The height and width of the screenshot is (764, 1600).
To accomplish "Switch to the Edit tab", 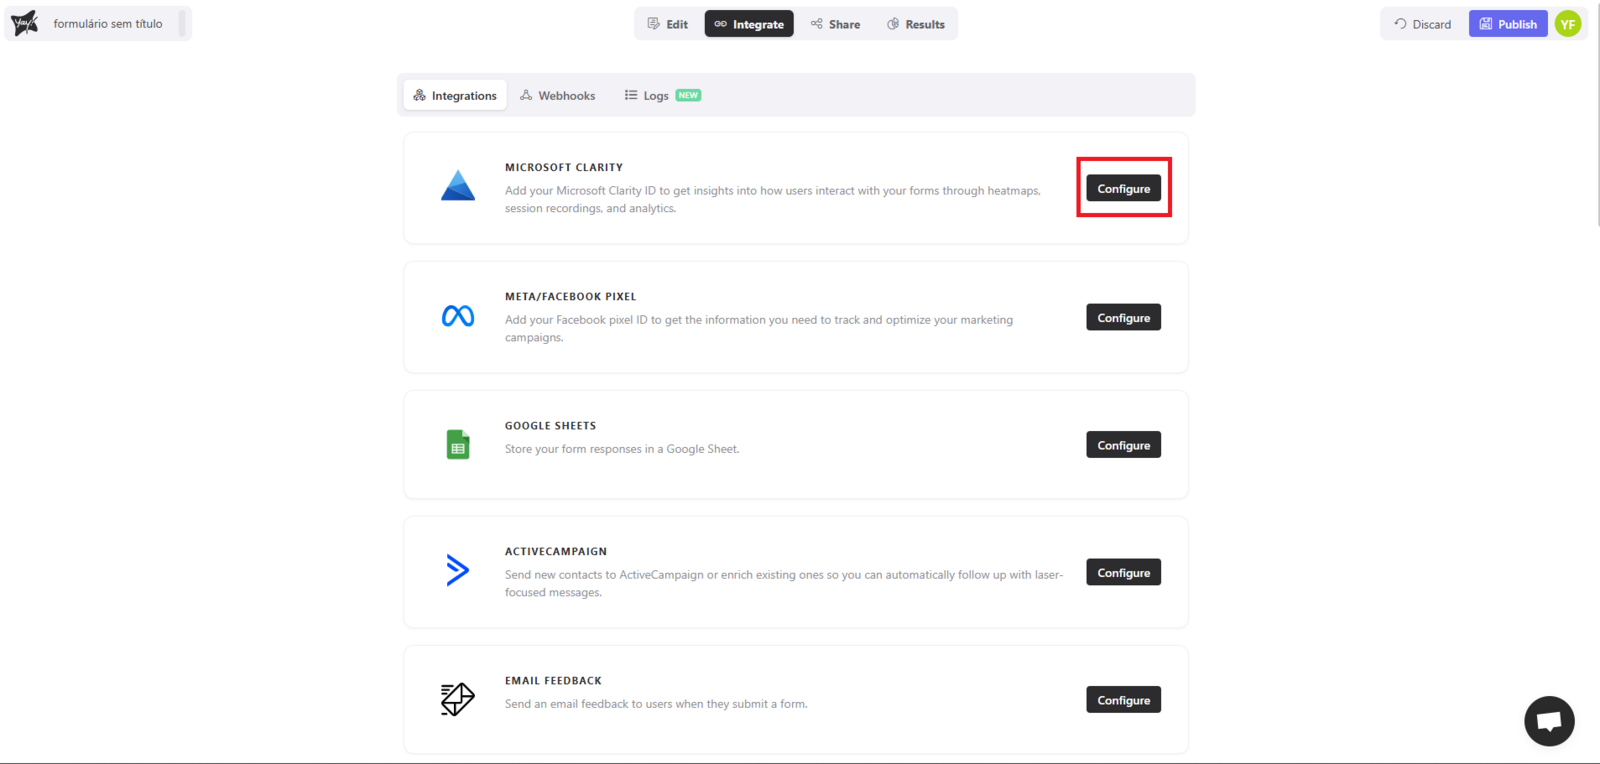I will pos(668,24).
